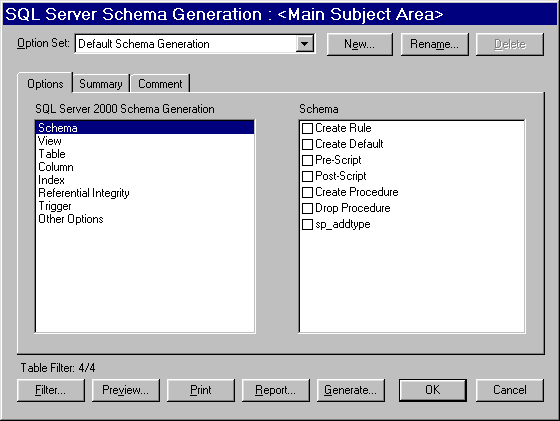
Task: Click the Print button
Action: coord(201,390)
